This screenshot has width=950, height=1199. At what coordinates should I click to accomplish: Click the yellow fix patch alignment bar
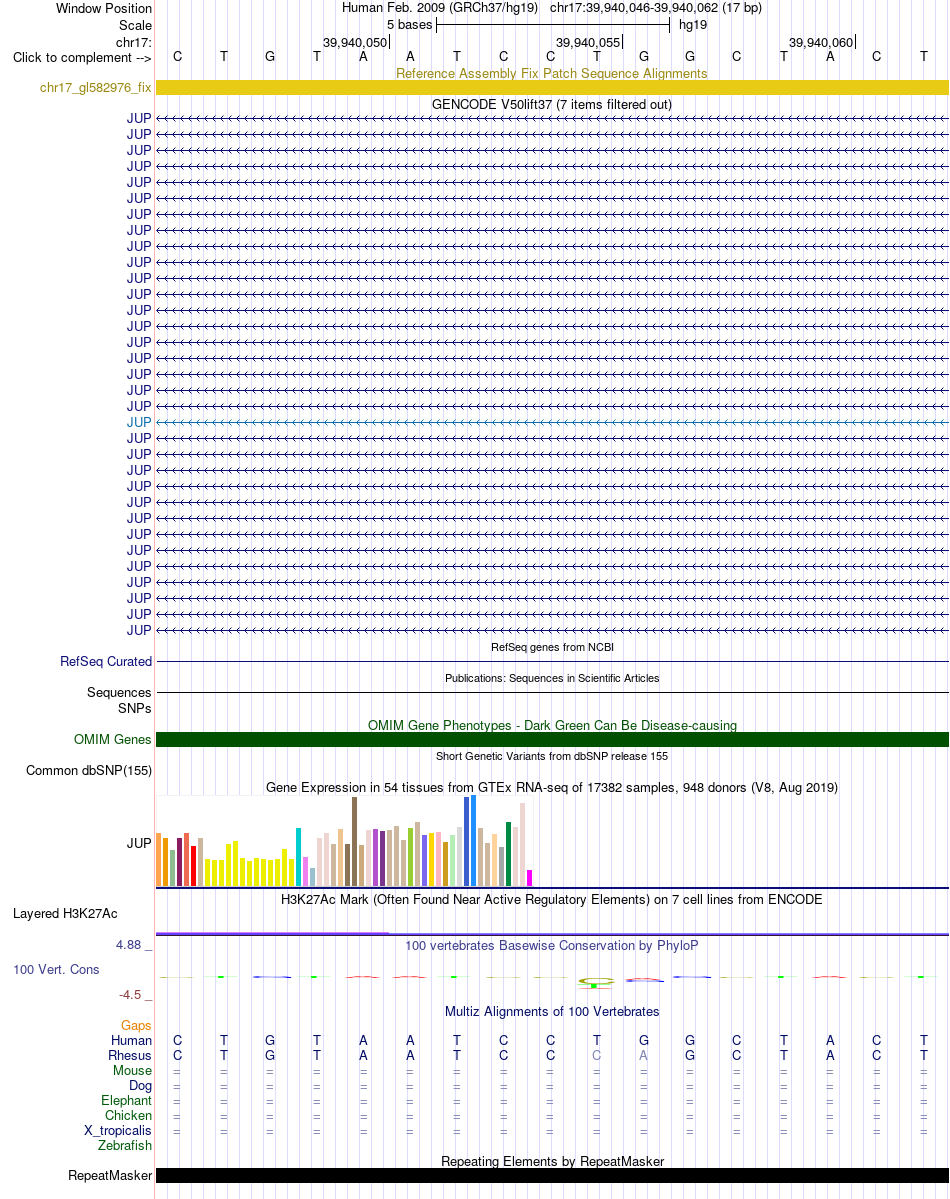552,88
